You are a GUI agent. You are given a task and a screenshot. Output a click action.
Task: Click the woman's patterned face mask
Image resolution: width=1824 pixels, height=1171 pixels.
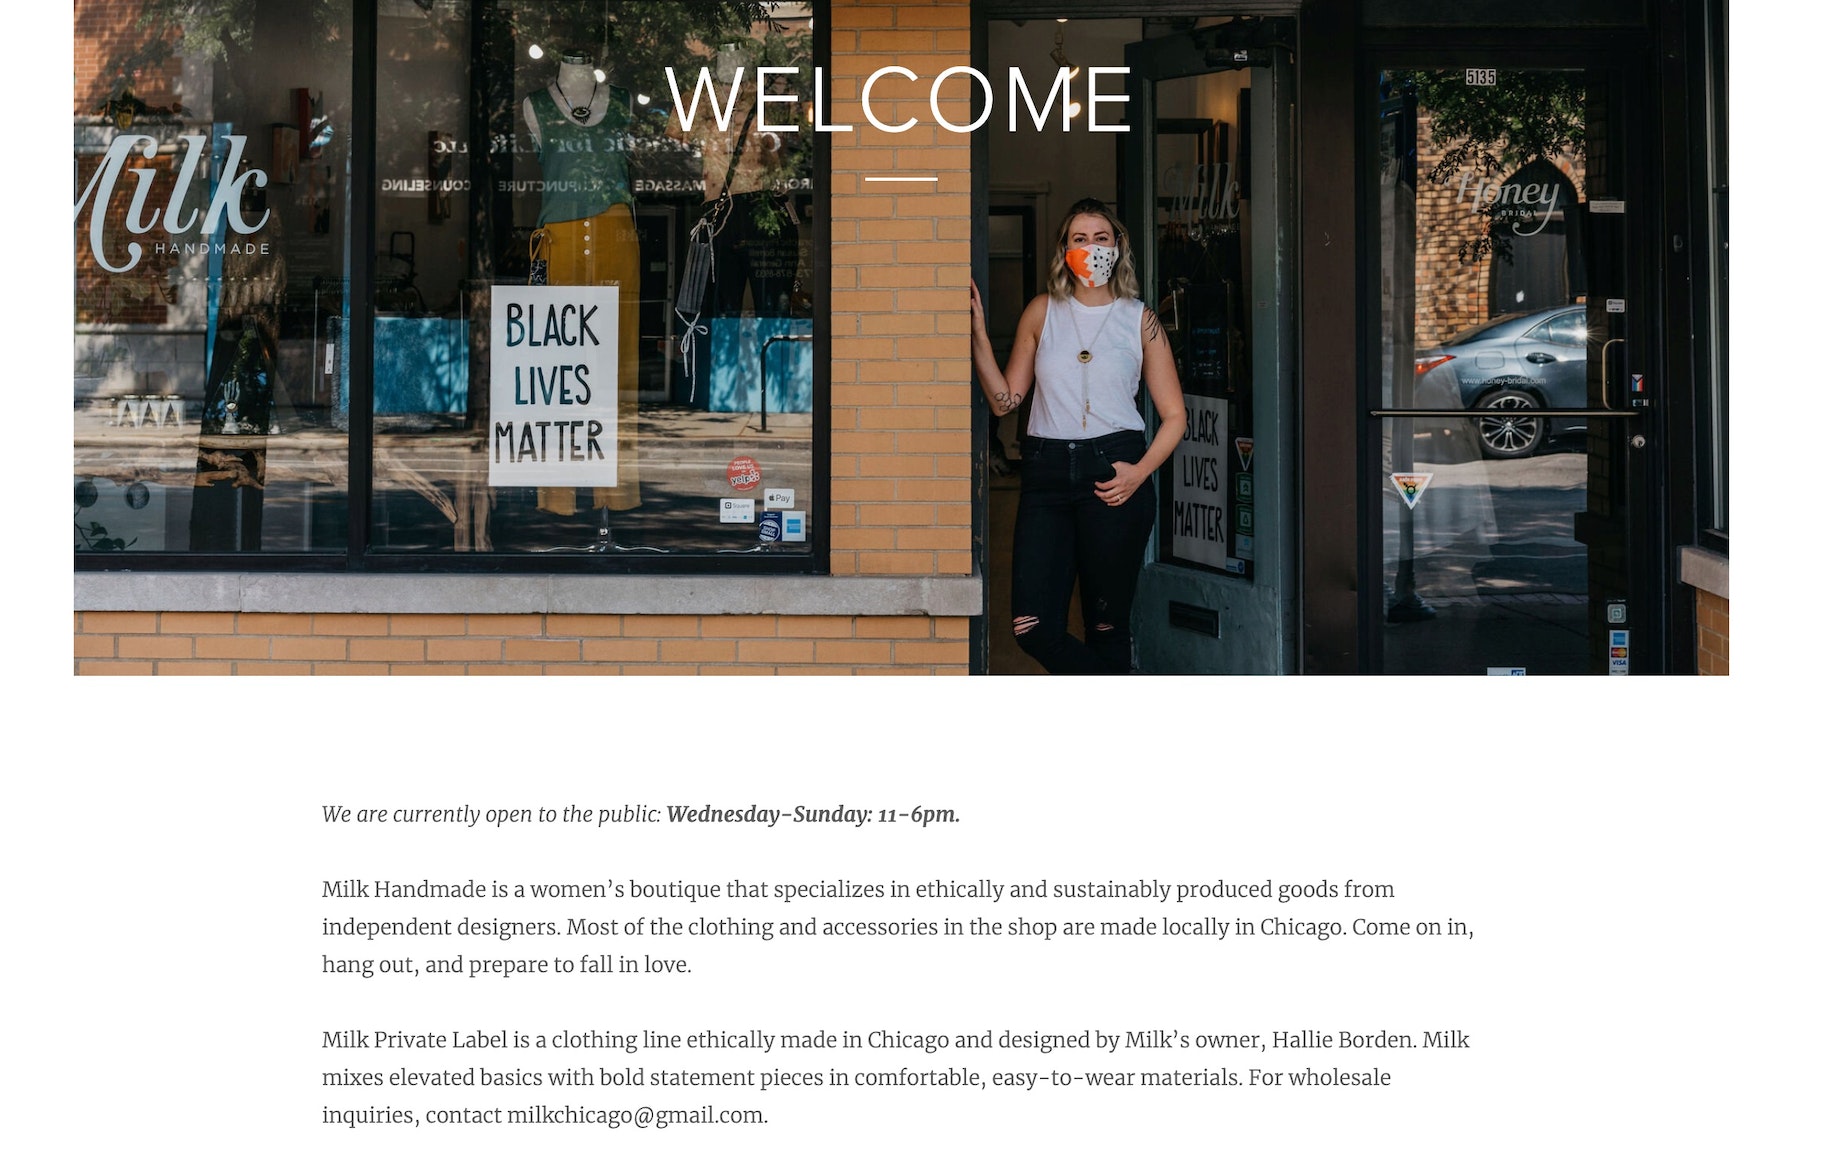[1091, 266]
